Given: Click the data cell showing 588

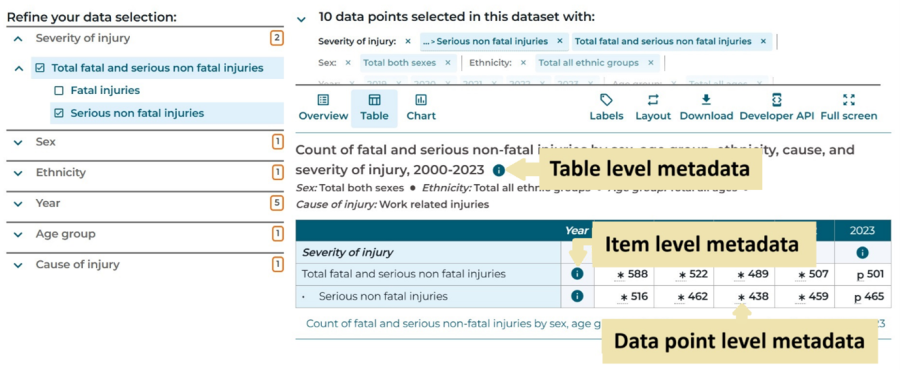Looking at the screenshot, I should (x=623, y=275).
